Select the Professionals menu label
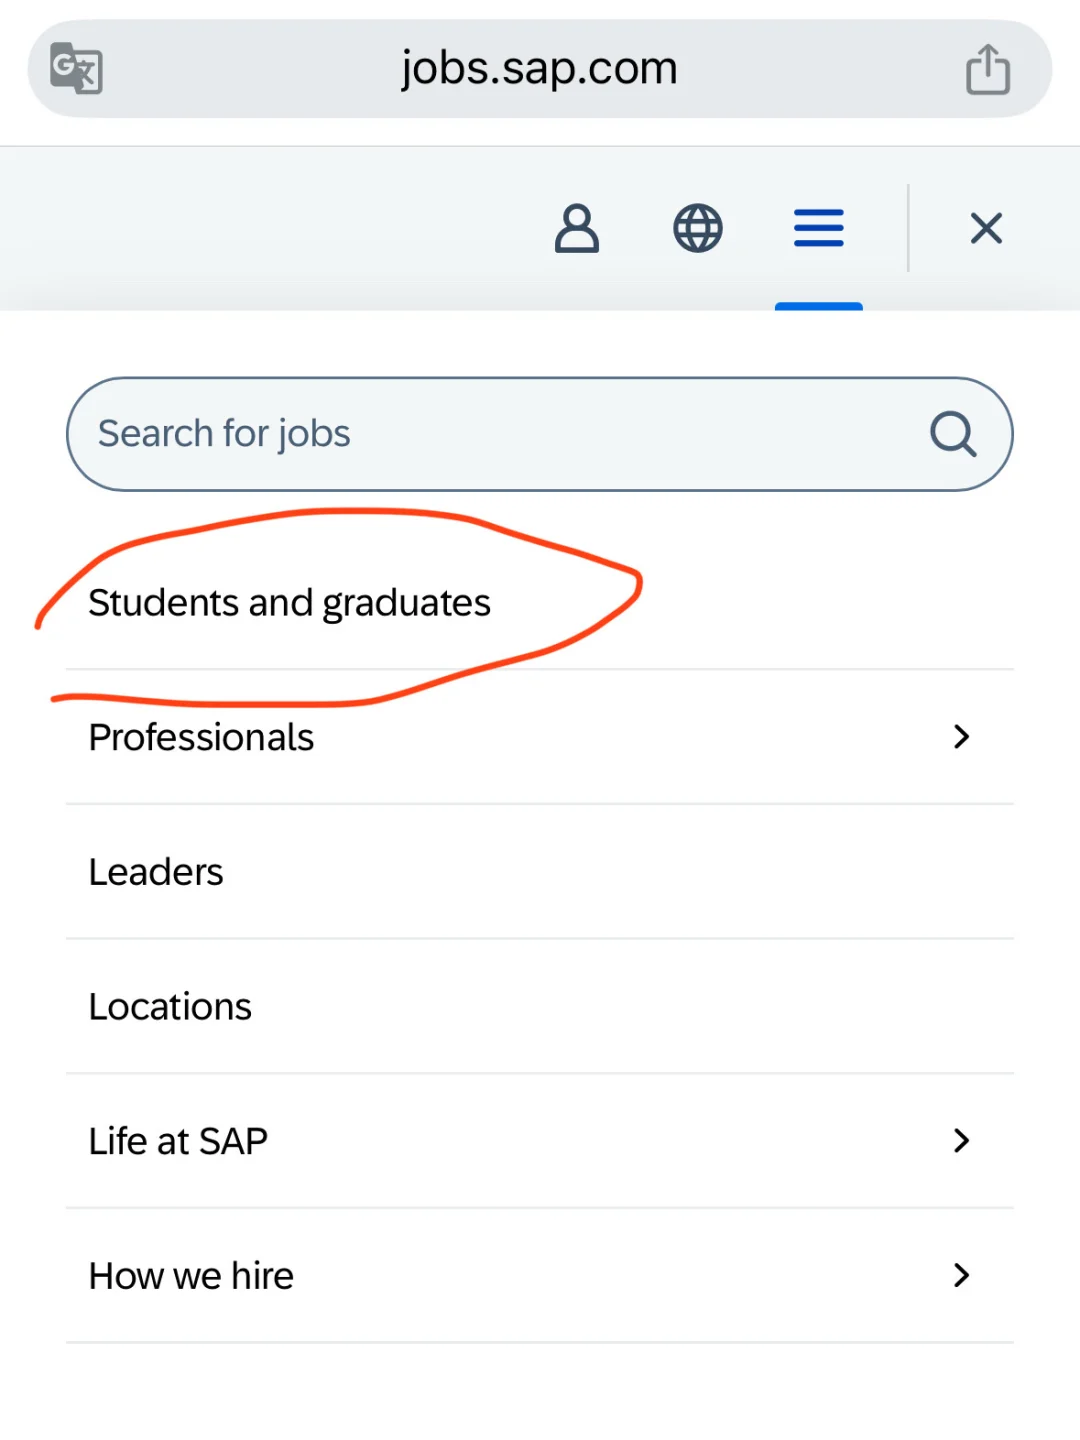This screenshot has width=1080, height=1440. (x=201, y=738)
